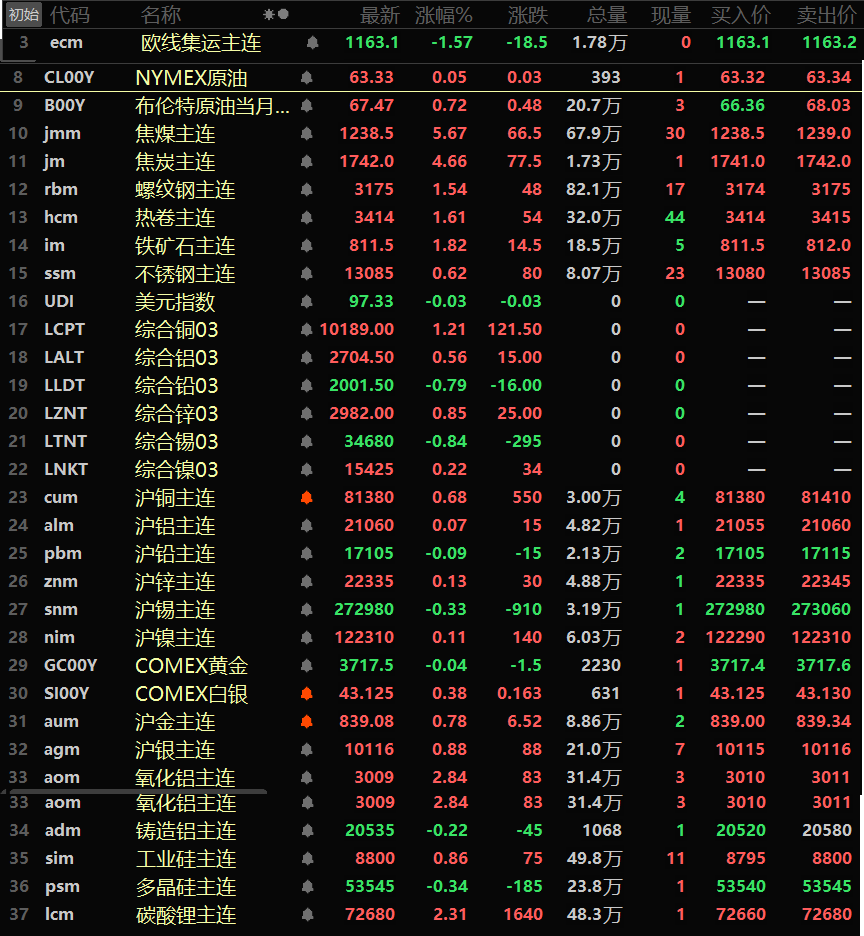
Task: Open the 布伦特原油当月 contract row
Action: (212, 106)
